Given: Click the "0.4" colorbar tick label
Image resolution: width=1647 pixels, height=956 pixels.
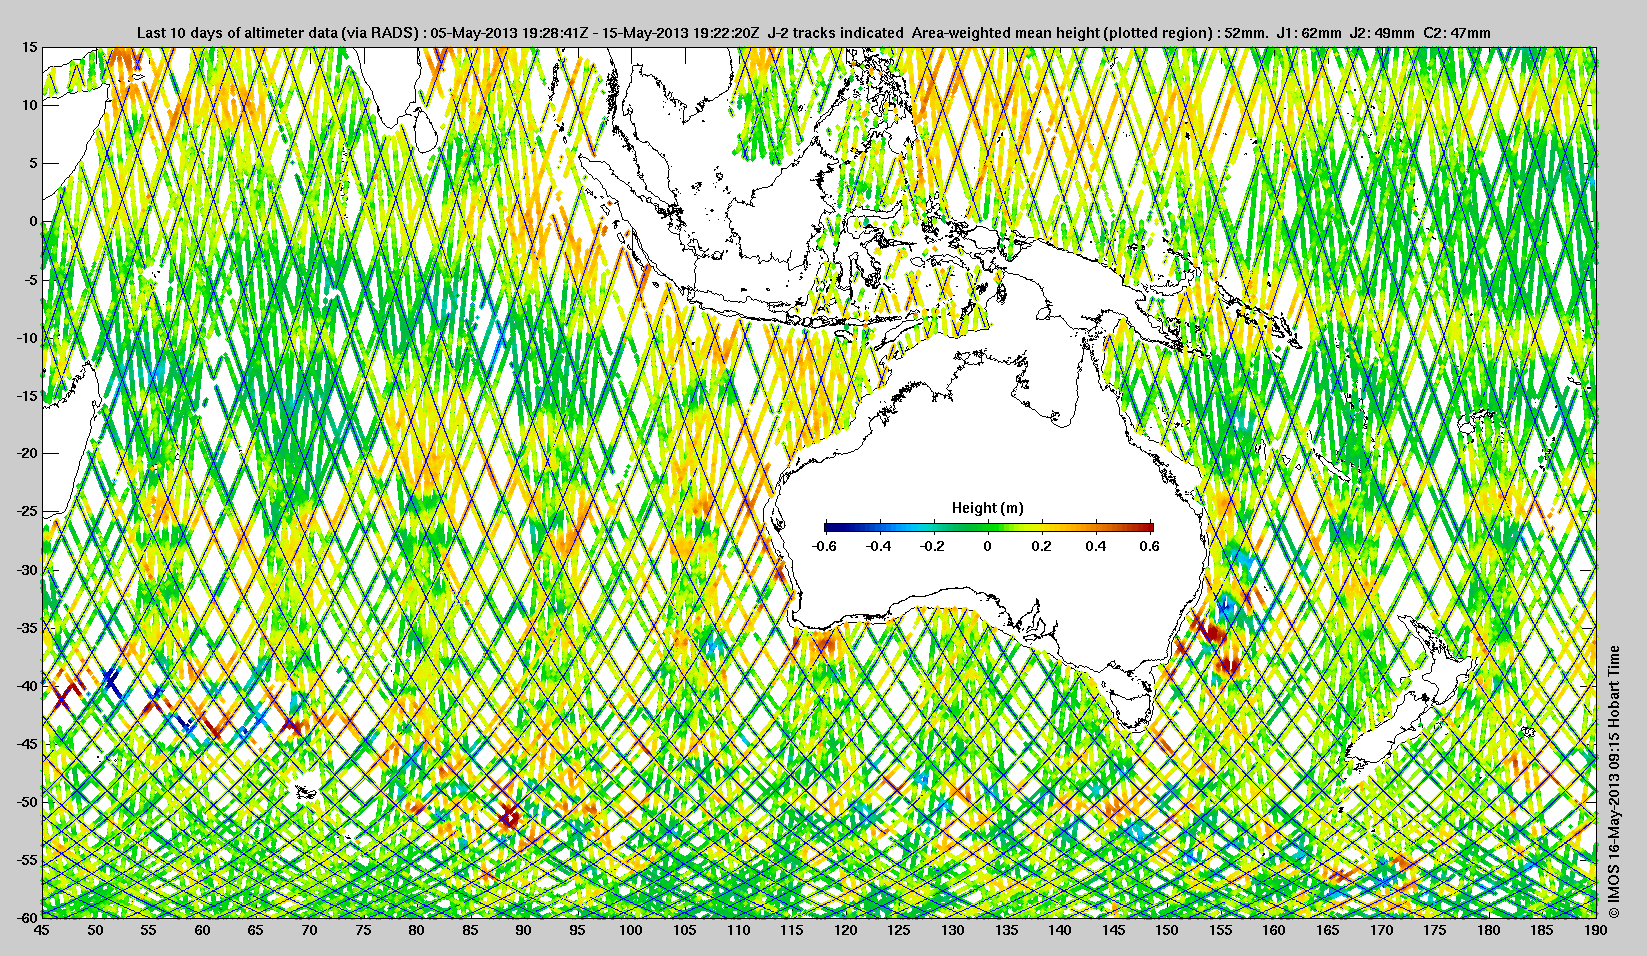Looking at the screenshot, I should 1097,546.
